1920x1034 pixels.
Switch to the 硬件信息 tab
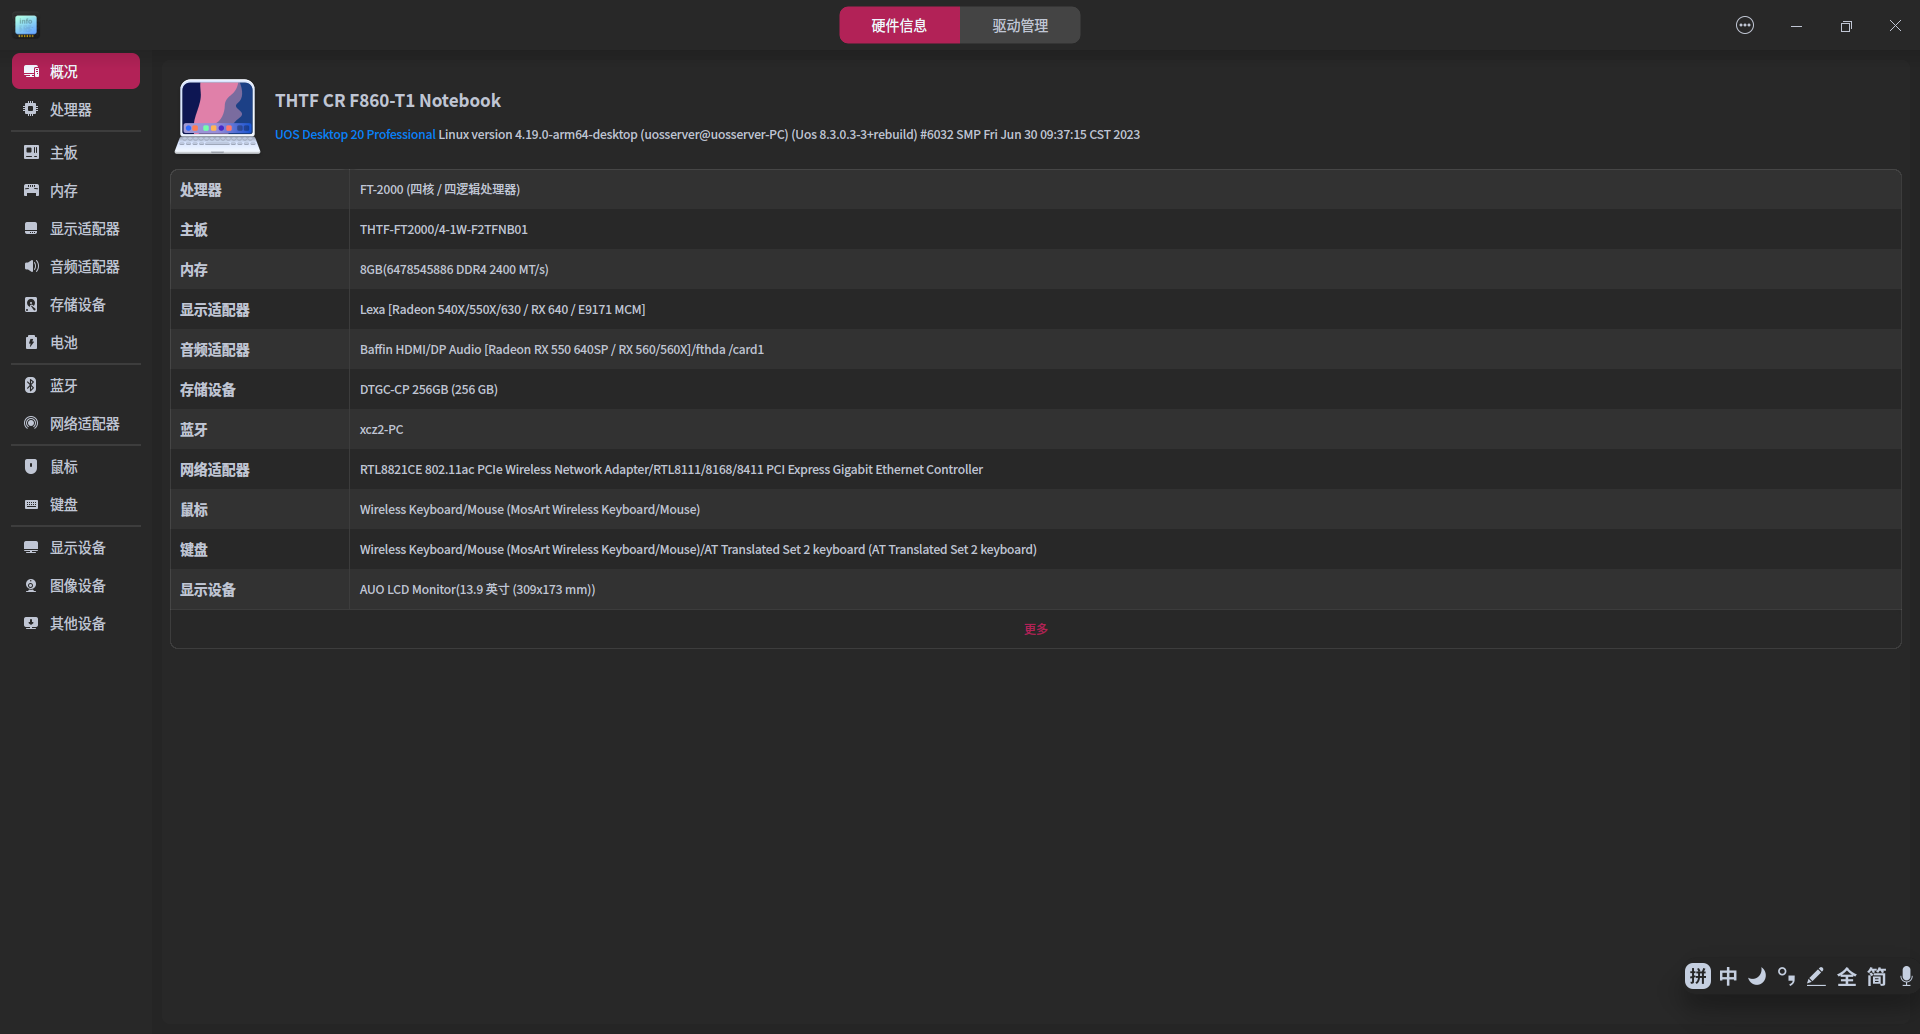pos(899,25)
